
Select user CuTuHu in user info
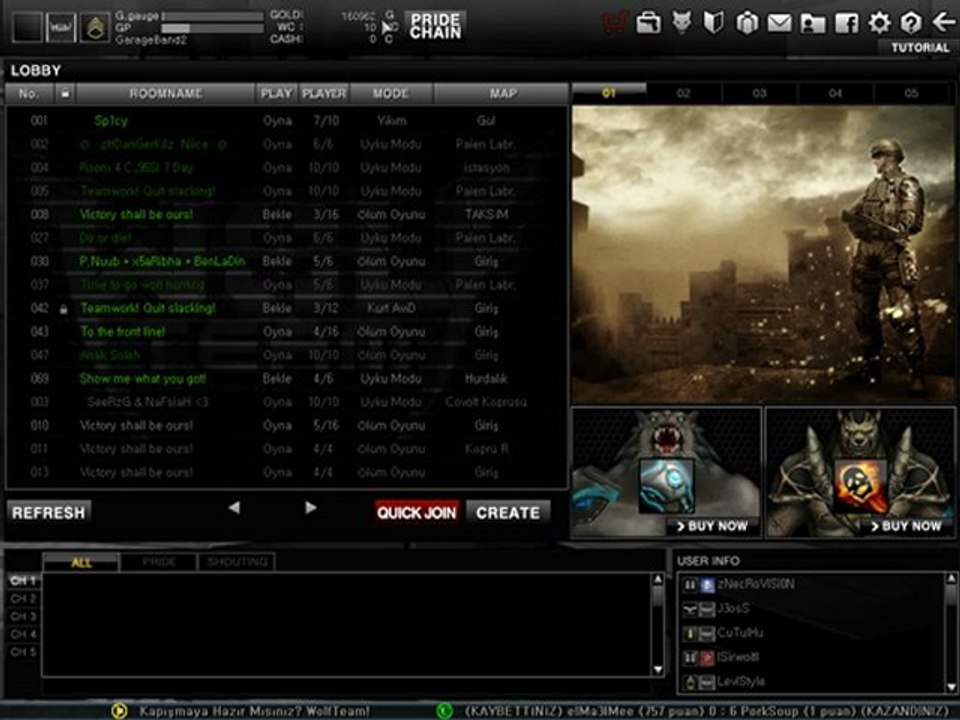click(x=812, y=633)
